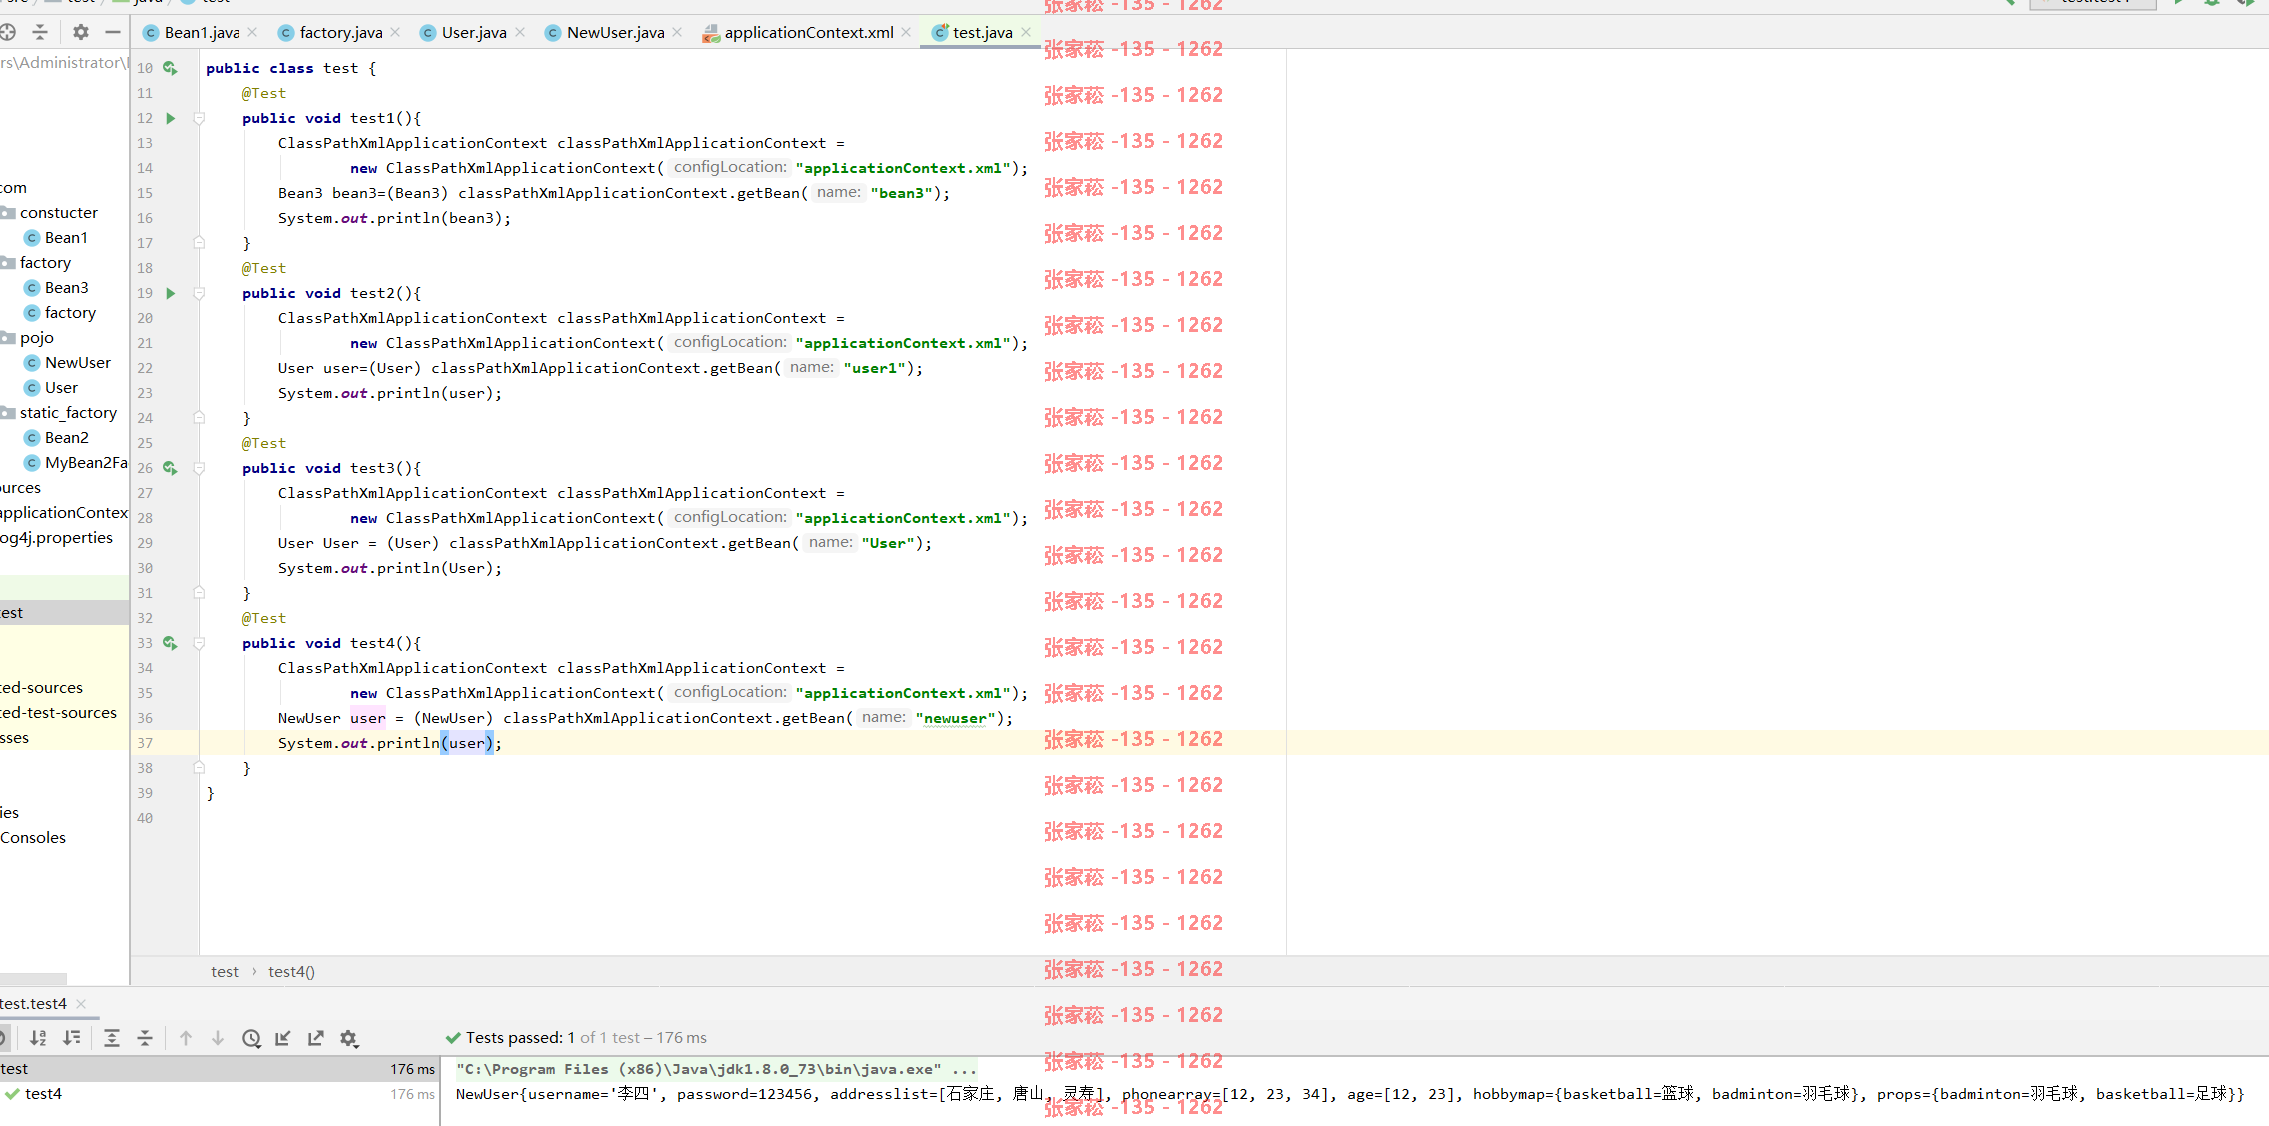Sort test results by duration
The height and width of the screenshot is (1126, 2269).
click(x=72, y=1038)
